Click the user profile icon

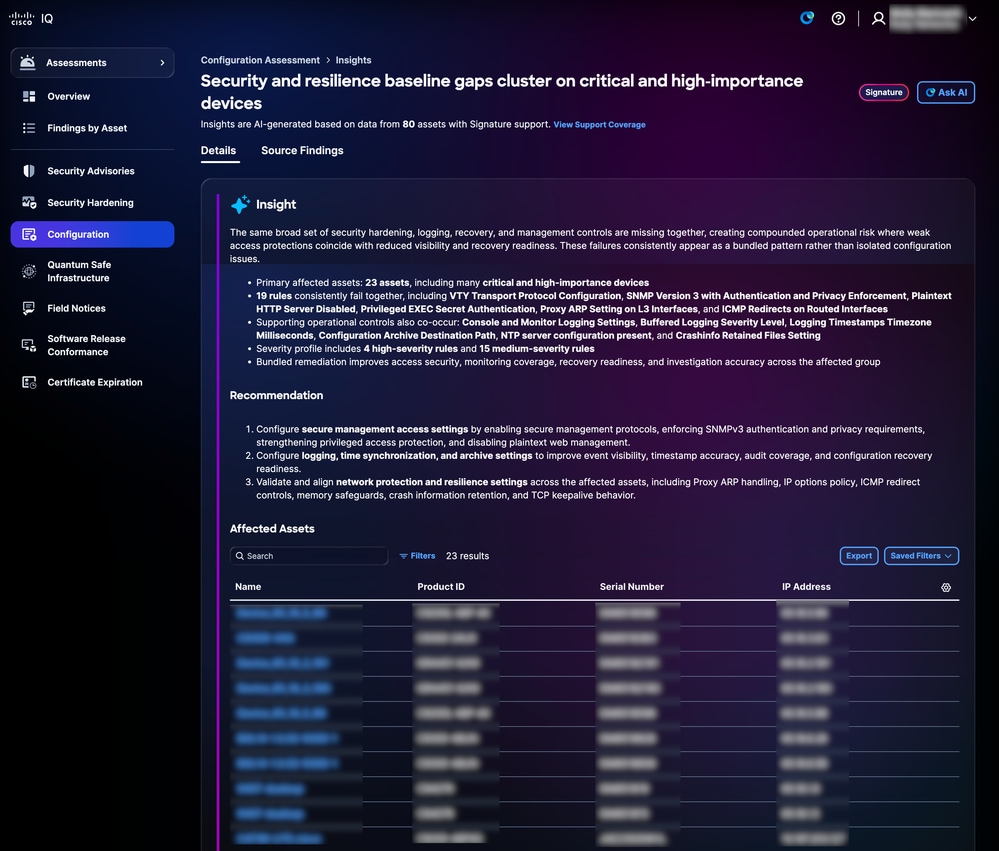[878, 18]
